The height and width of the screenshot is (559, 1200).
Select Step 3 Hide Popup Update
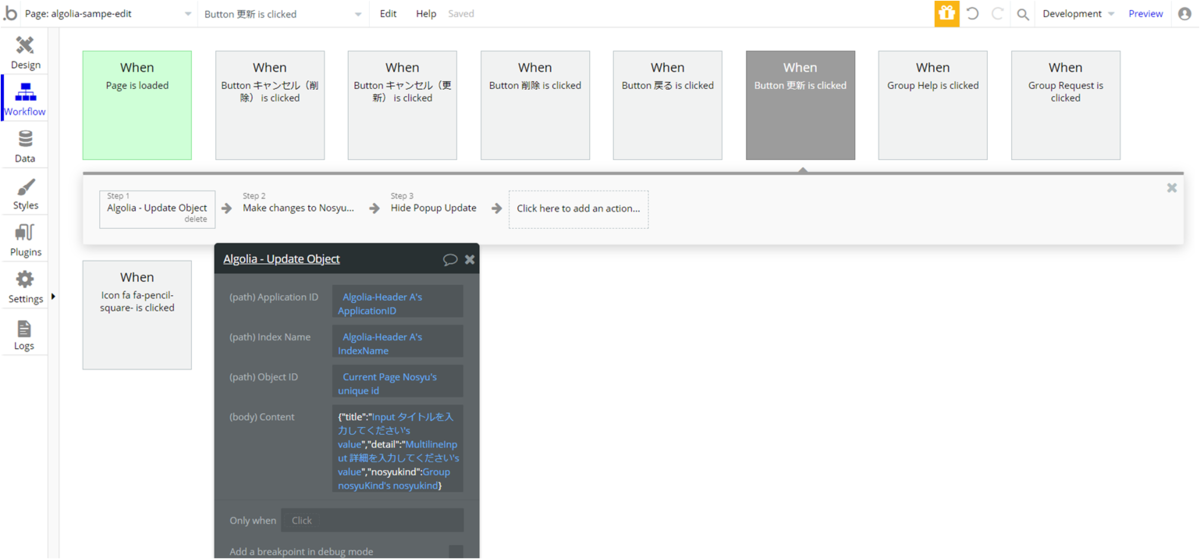click(x=433, y=208)
